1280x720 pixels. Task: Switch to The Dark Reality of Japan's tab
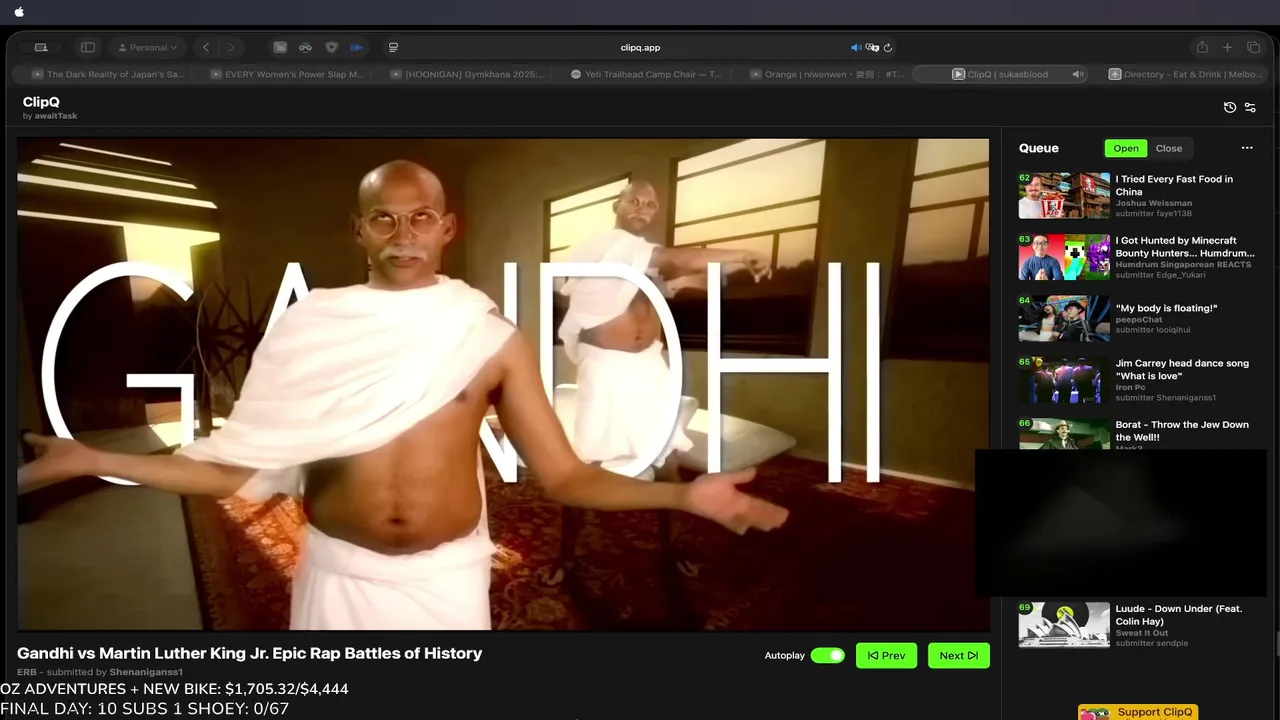(108, 74)
